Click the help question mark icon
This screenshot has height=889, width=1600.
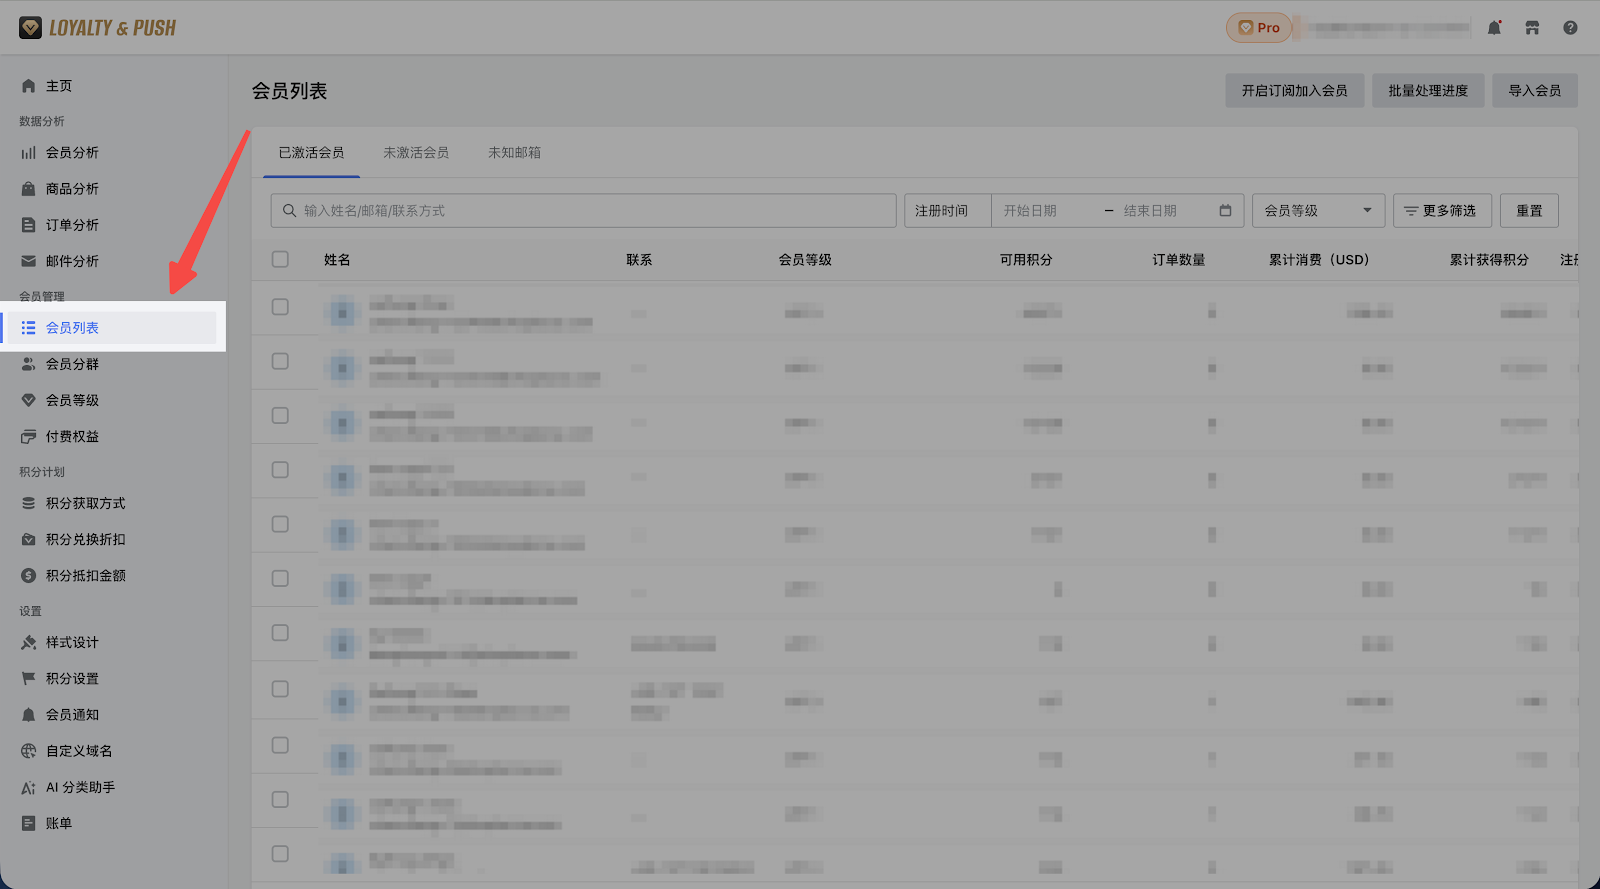(1570, 28)
